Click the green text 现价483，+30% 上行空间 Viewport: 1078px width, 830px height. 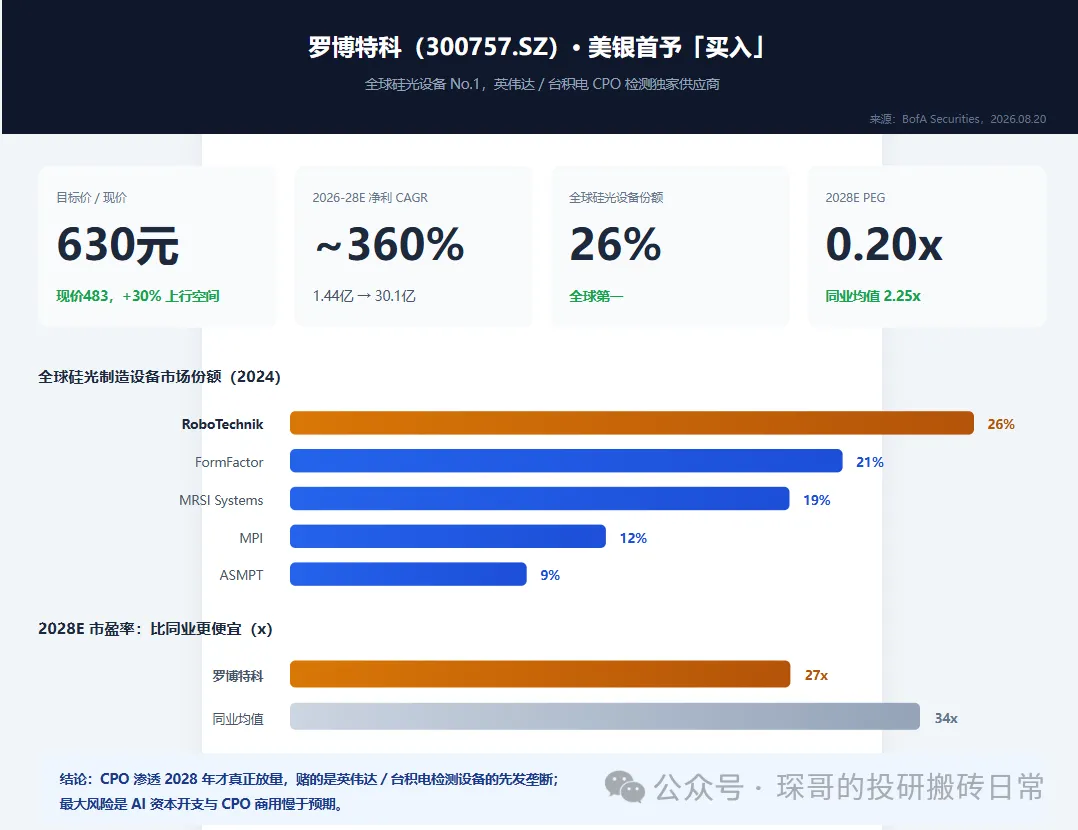138,296
